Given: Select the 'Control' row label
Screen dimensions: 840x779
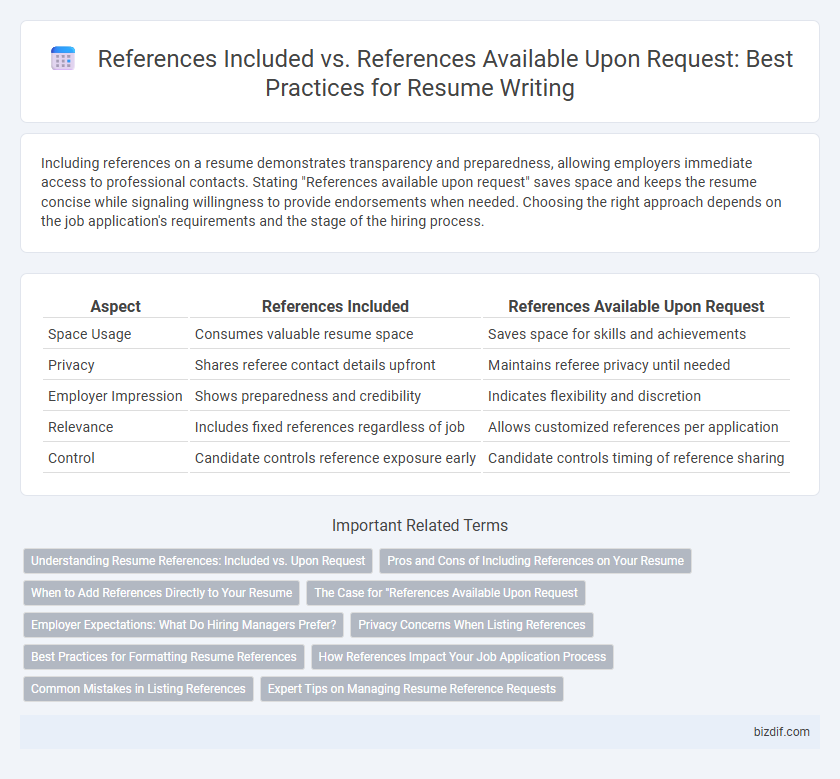Looking at the screenshot, I should click(x=71, y=459).
